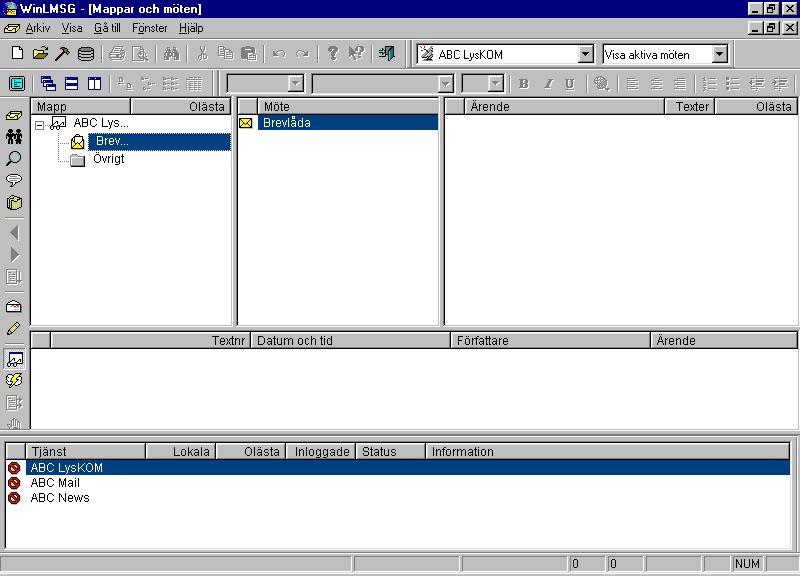The height and width of the screenshot is (576, 800).
Task: Click the cyan text window icon
Action: (x=17, y=84)
